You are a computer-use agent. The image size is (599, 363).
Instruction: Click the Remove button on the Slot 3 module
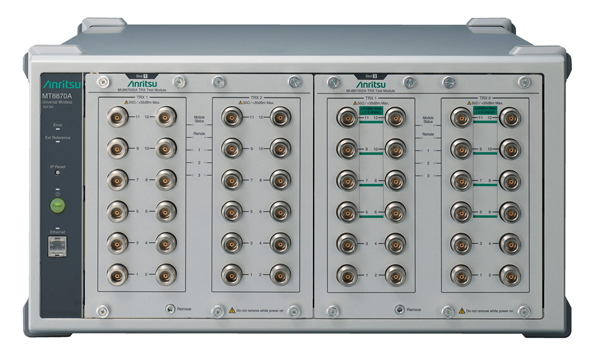pos(400,309)
